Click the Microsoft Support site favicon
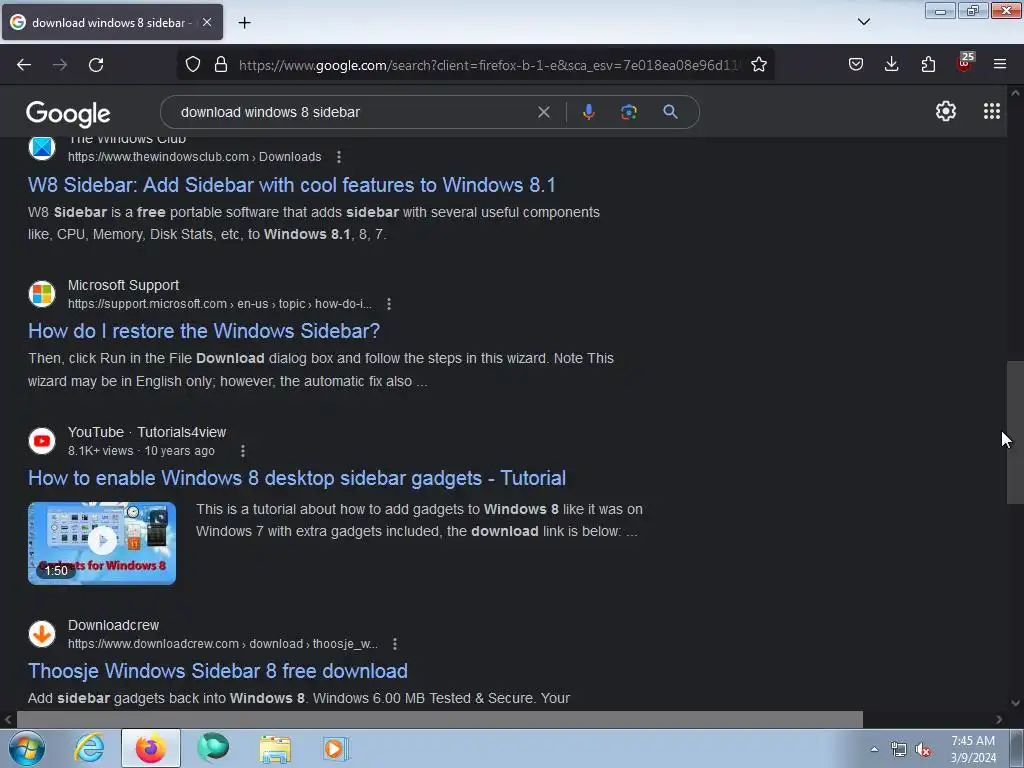1024x768 pixels. [42, 294]
